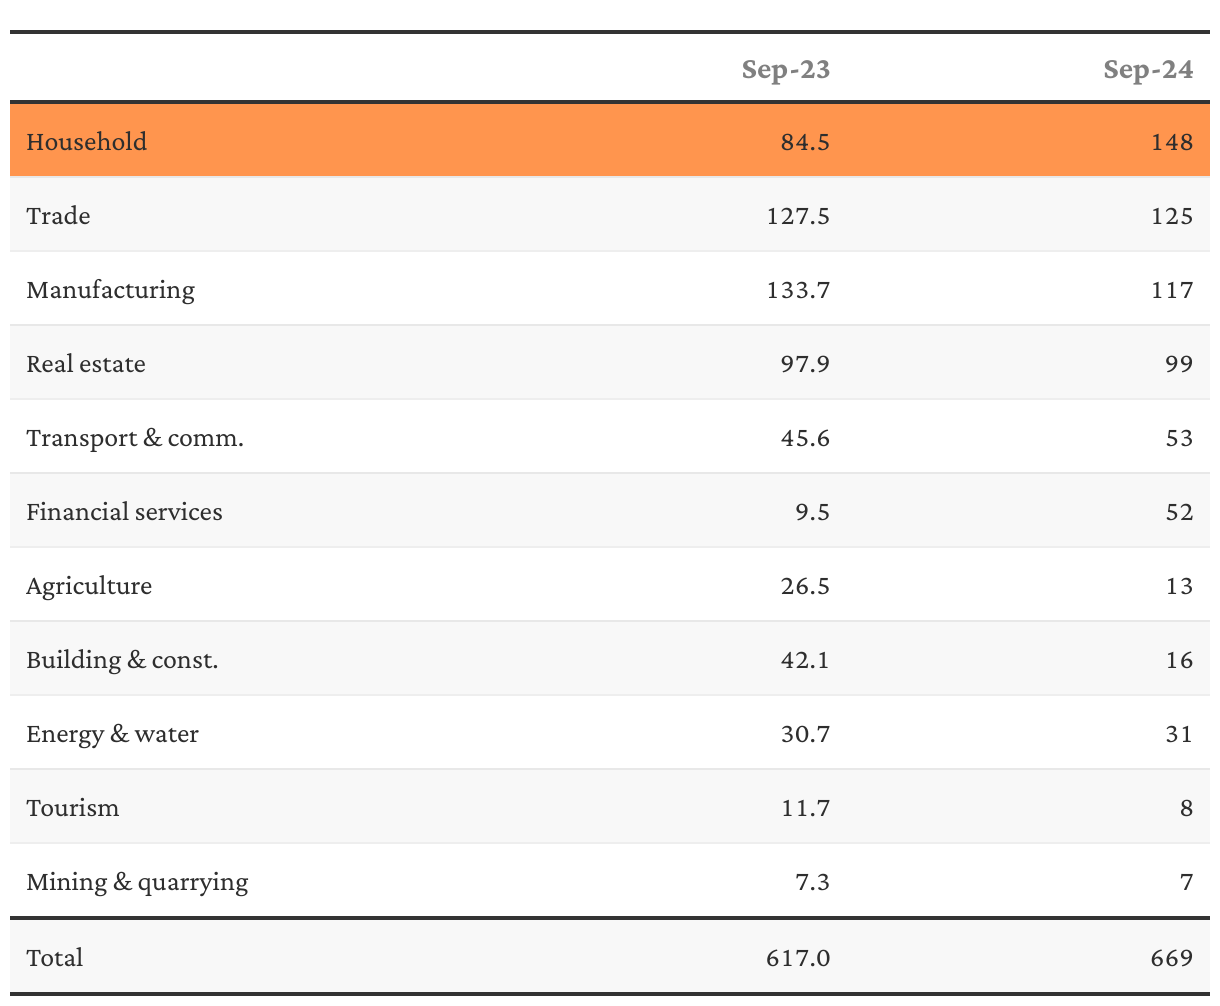This screenshot has width=1220, height=1006.
Task: Click the Real estate row label
Action: click(x=86, y=364)
